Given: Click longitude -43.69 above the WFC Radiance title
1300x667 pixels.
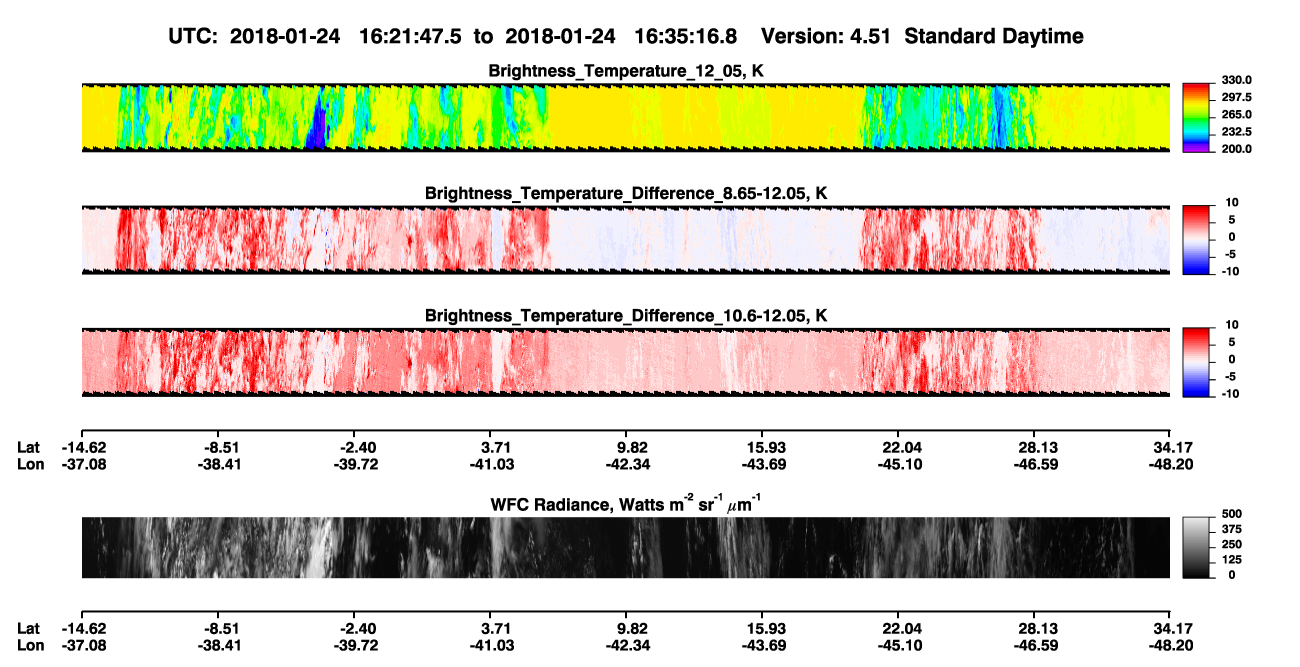Looking at the screenshot, I should (x=762, y=463).
